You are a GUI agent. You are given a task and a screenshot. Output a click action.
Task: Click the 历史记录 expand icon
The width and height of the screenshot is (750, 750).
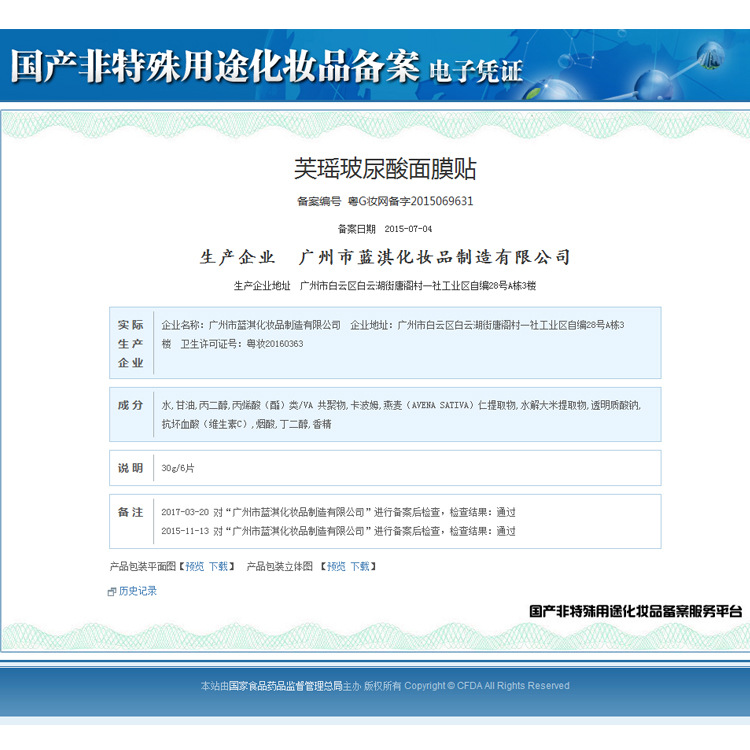(112, 592)
